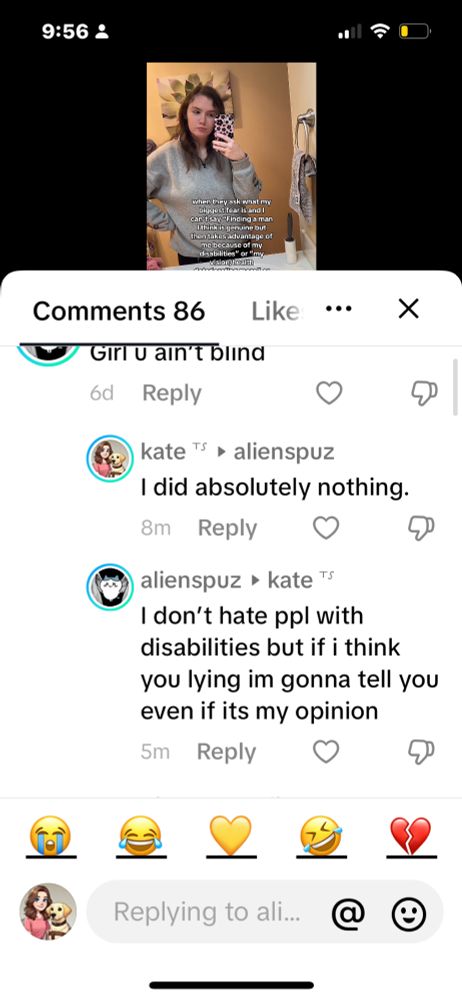Image resolution: width=462 pixels, height=1000 pixels.
Task: Insert the yellow heart emoji
Action: point(231,835)
